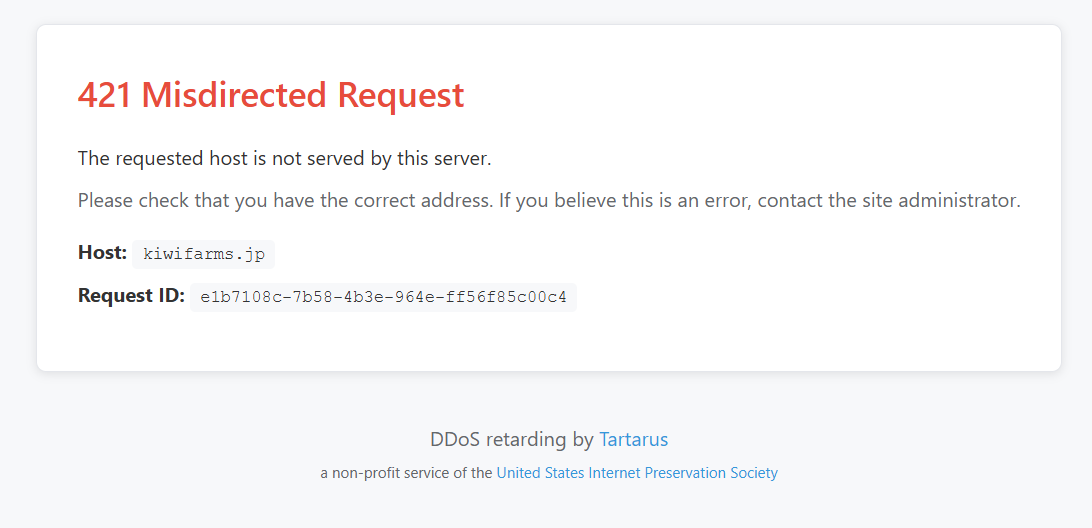Open United States Internet Preservation Society link
This screenshot has width=1092, height=528.
[x=636, y=473]
